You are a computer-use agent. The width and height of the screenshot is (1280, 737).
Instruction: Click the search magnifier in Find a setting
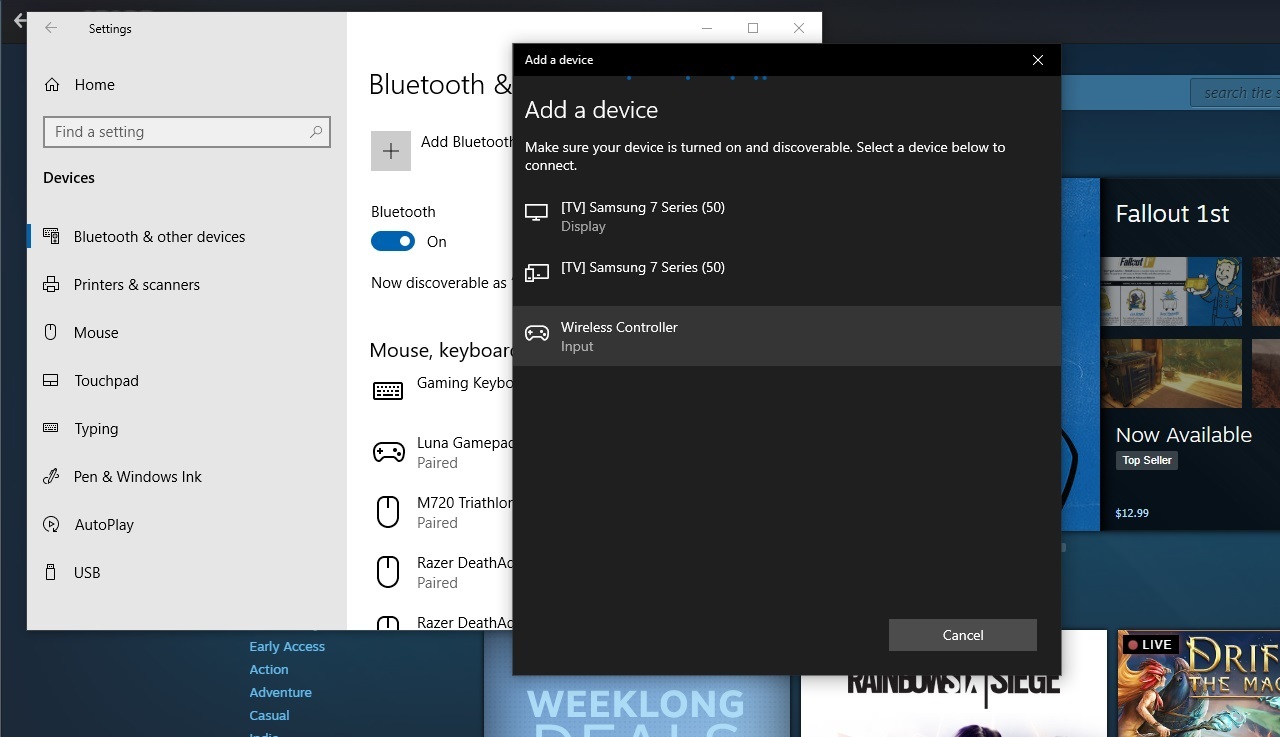coord(316,132)
